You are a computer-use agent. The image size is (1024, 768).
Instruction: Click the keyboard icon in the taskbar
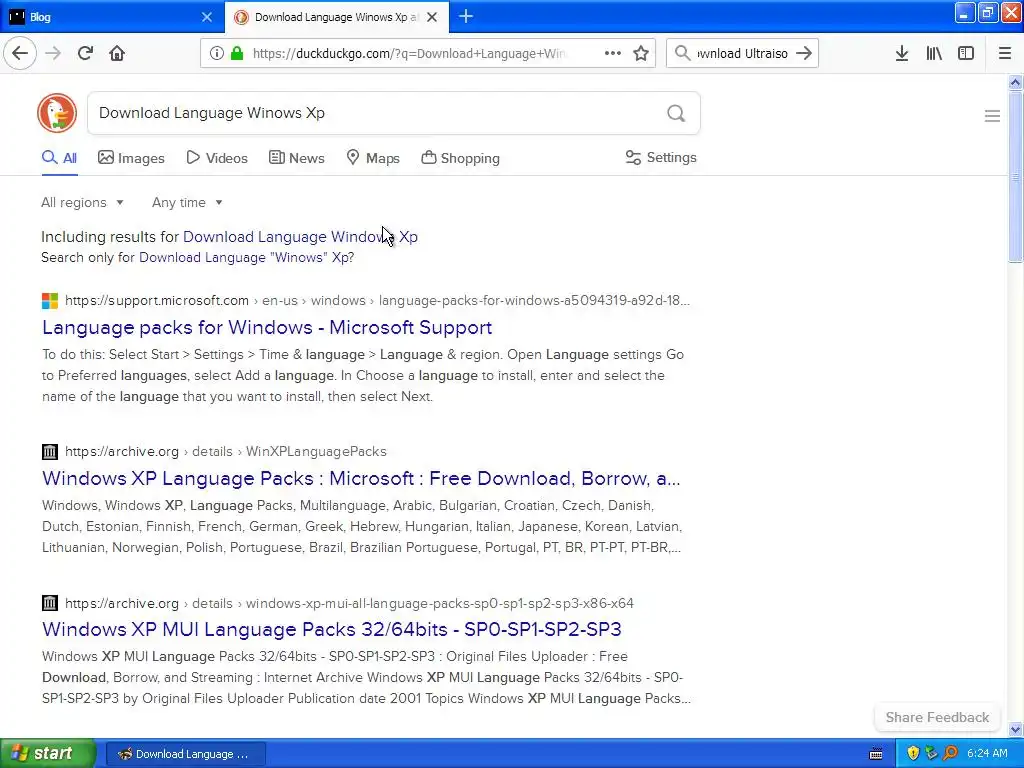pyautogui.click(x=876, y=754)
